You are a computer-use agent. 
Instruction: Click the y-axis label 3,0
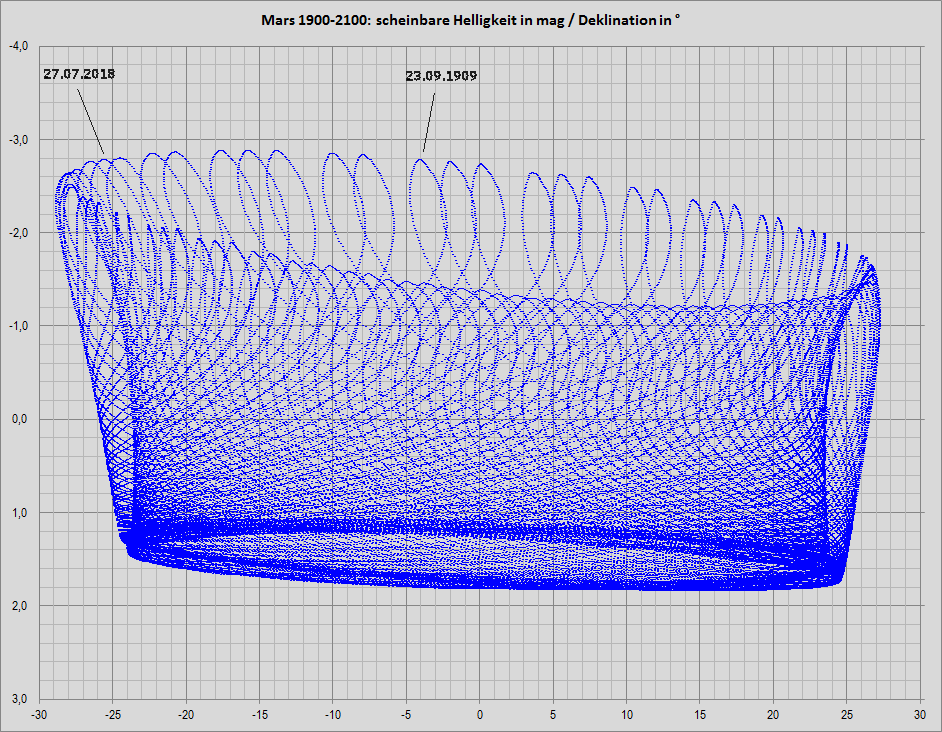click(x=22, y=699)
